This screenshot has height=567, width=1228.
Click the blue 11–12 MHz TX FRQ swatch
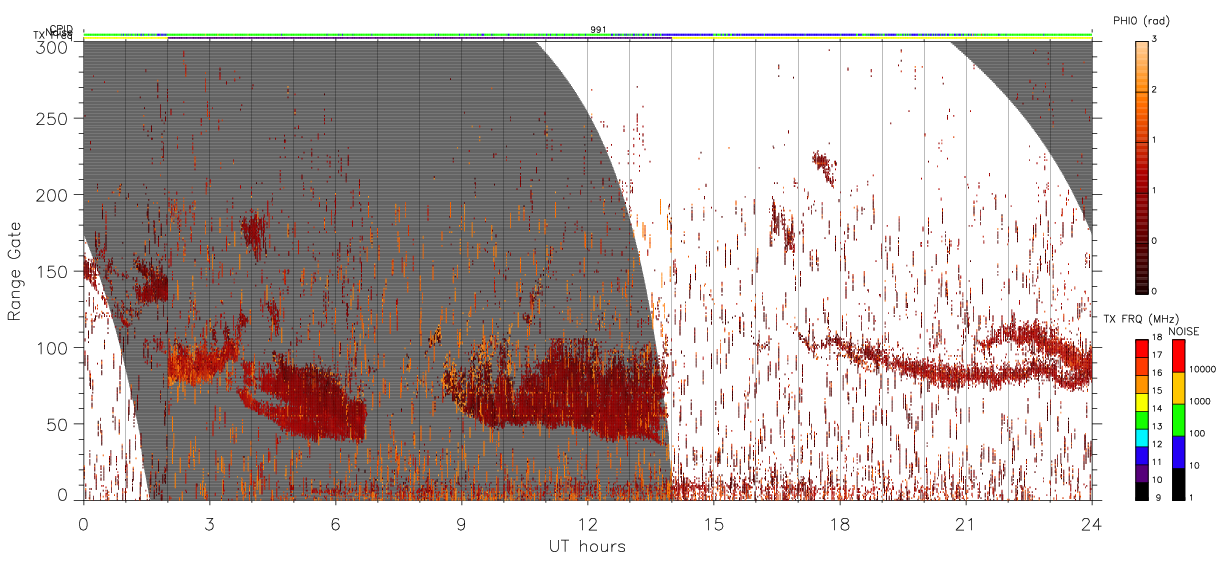[x=1141, y=455]
